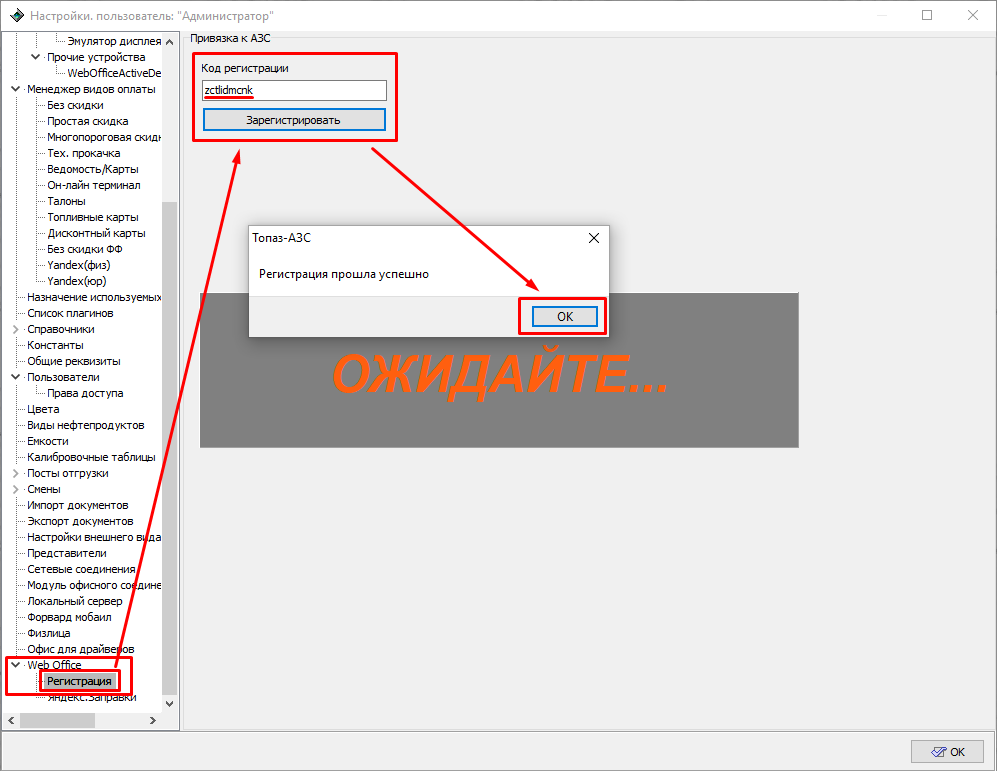Image resolution: width=997 pixels, height=771 pixels.
Task: Expand the Смены tree node
Action: click(16, 489)
